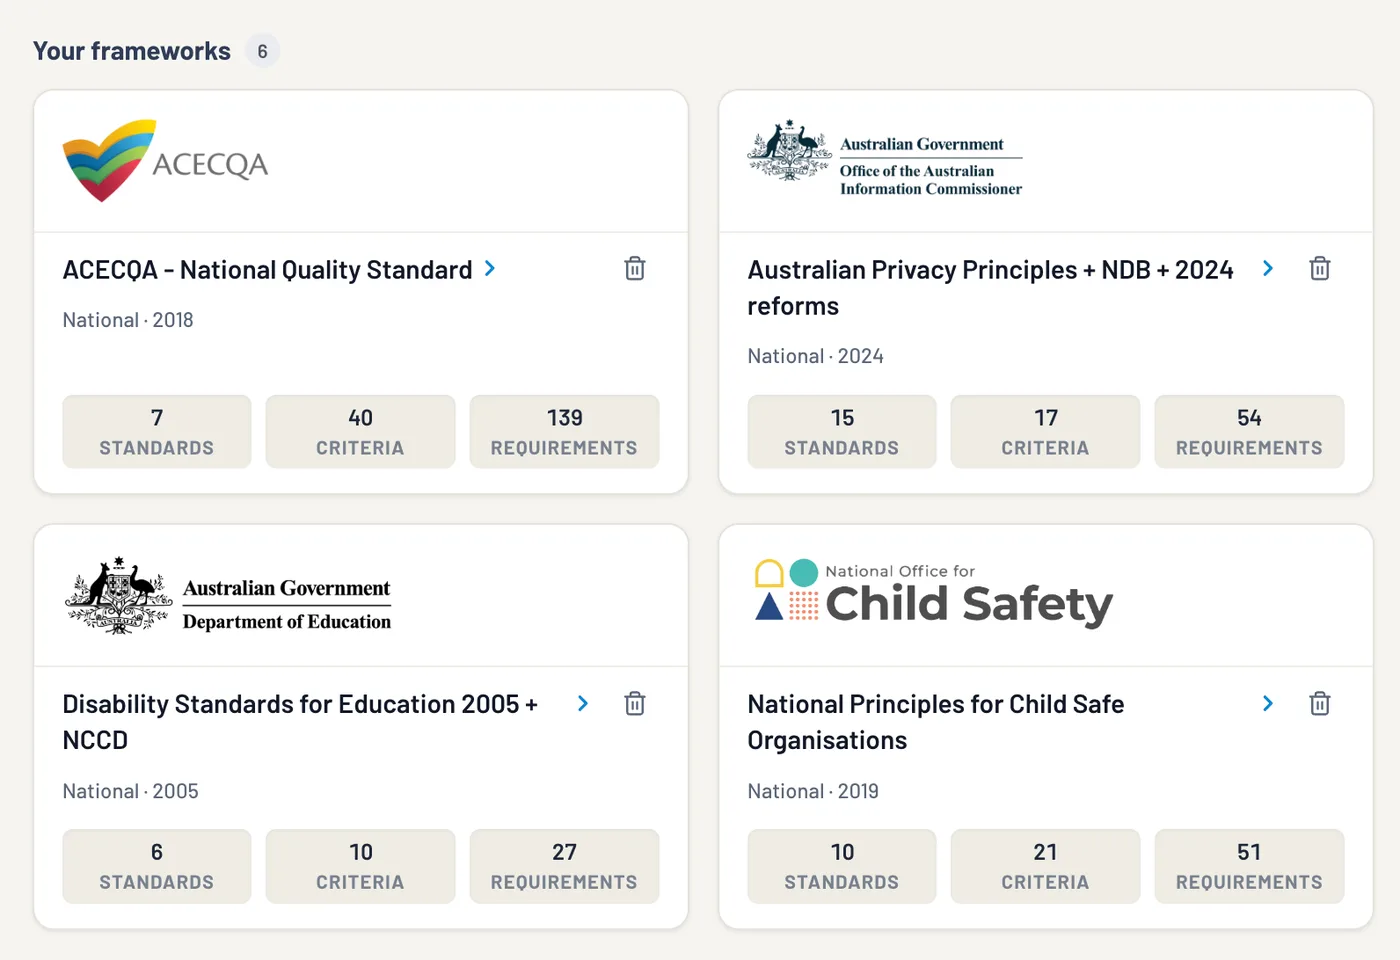This screenshot has width=1400, height=960.
Task: View the 15 Standards tile for Privacy Principles
Action: 842,432
